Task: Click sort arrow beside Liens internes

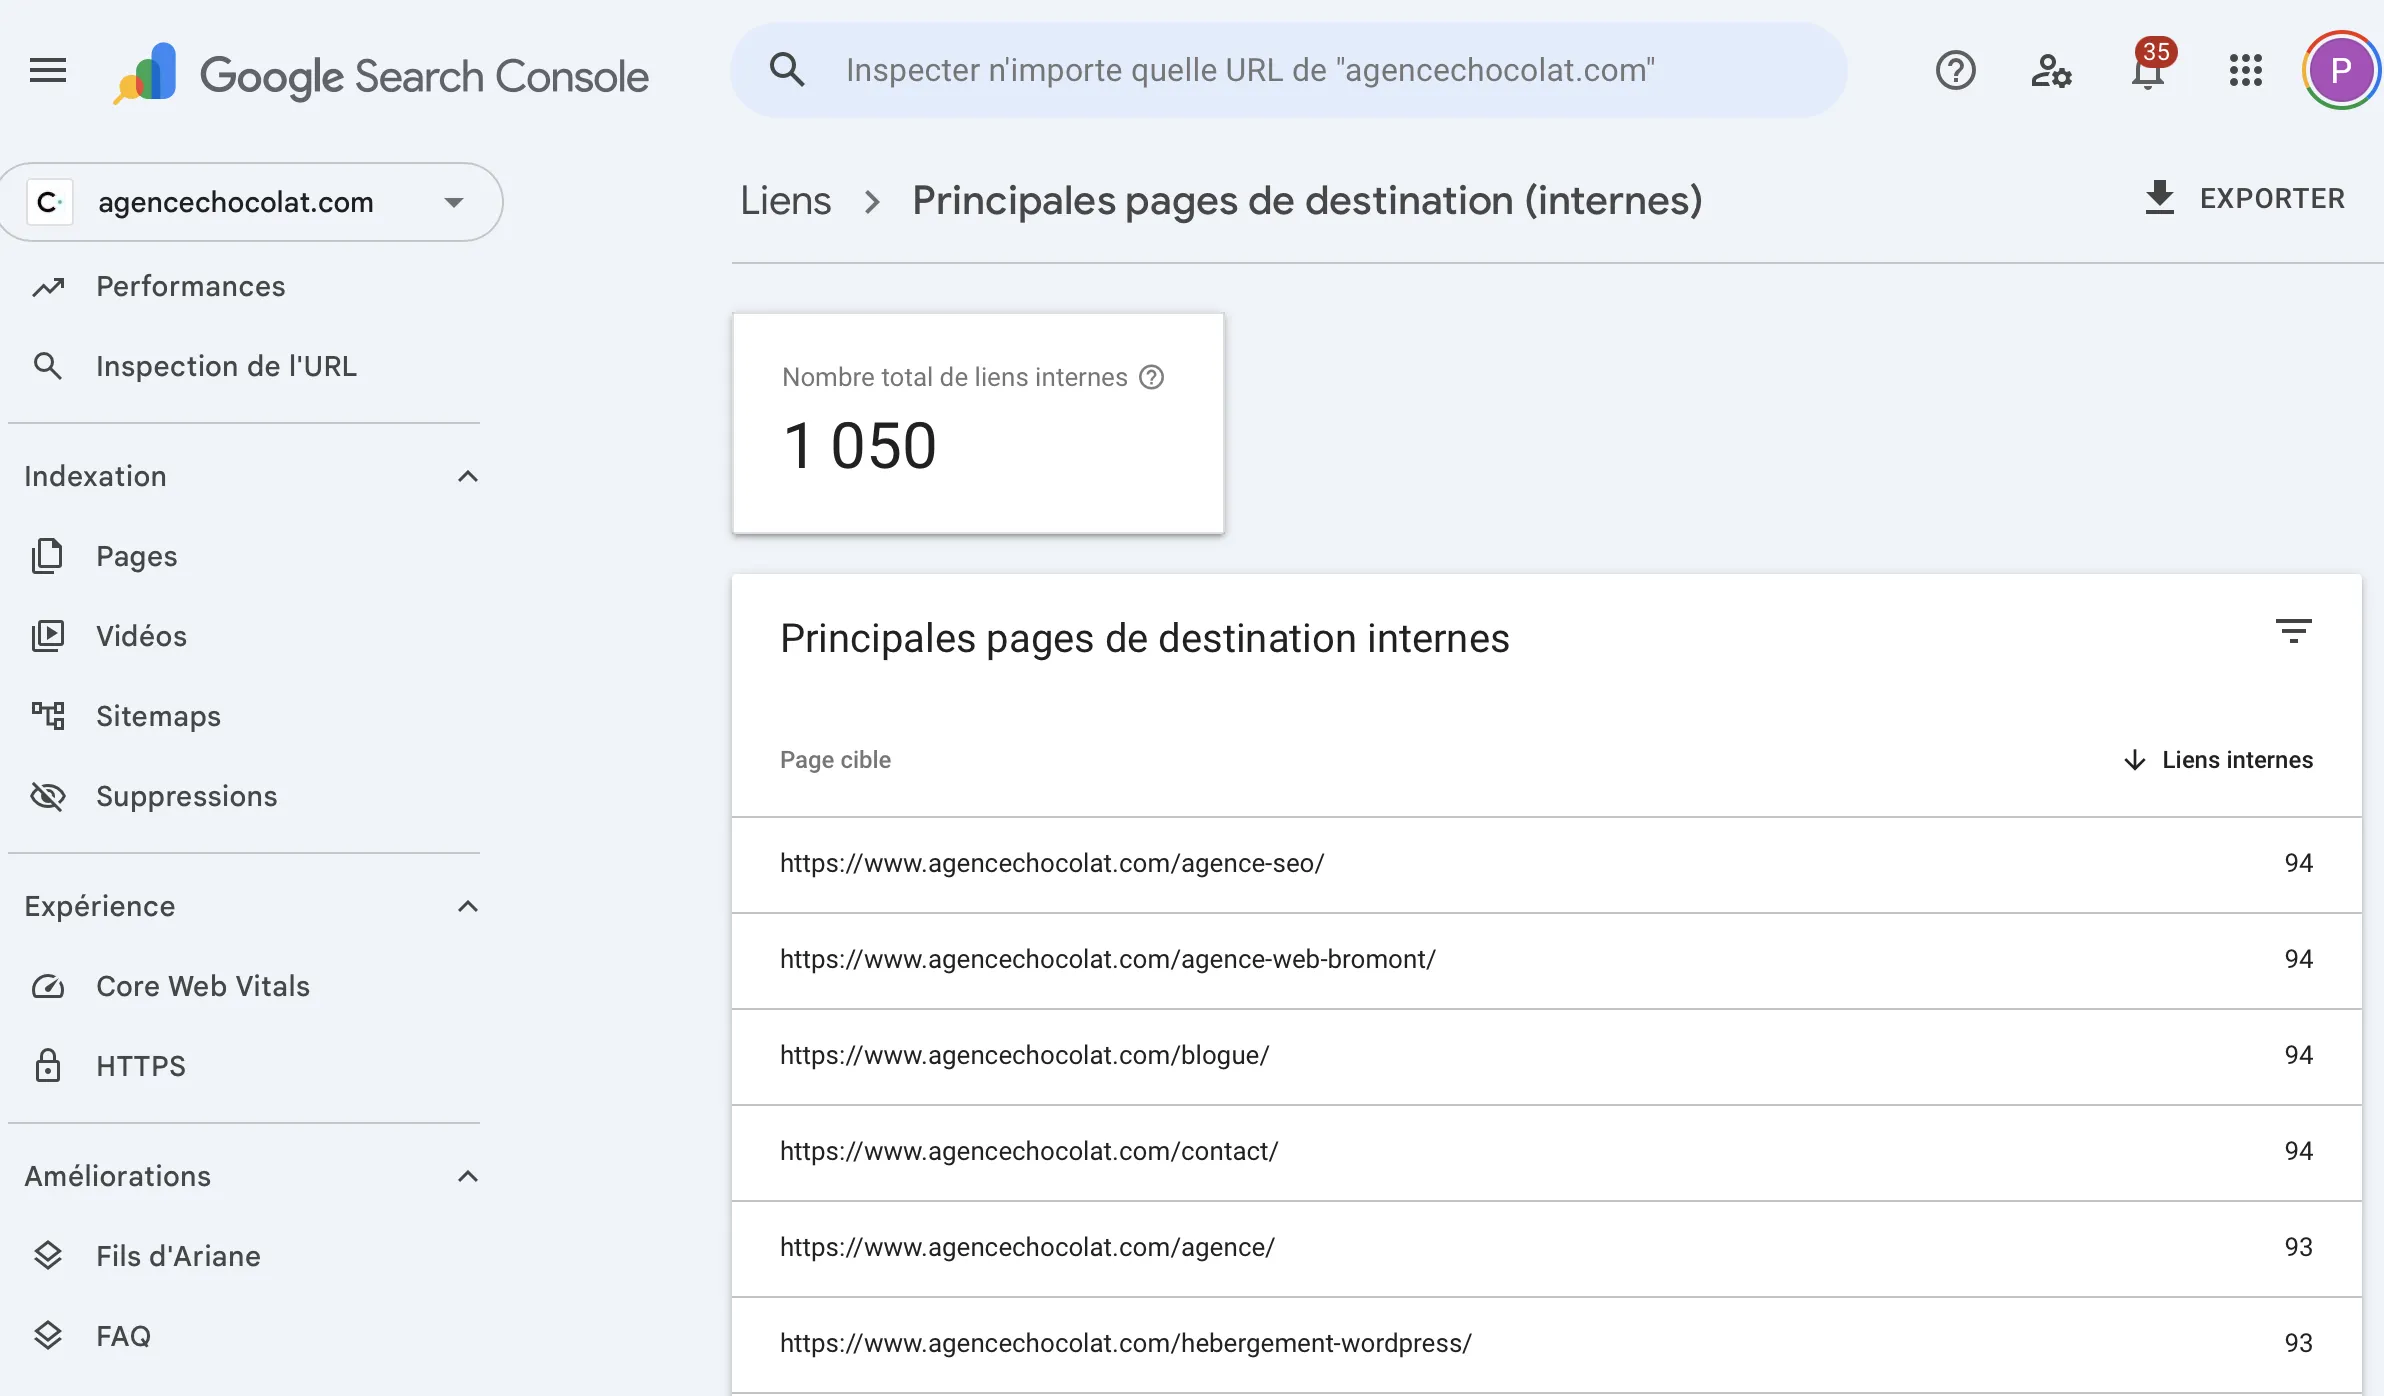Action: (x=2134, y=760)
